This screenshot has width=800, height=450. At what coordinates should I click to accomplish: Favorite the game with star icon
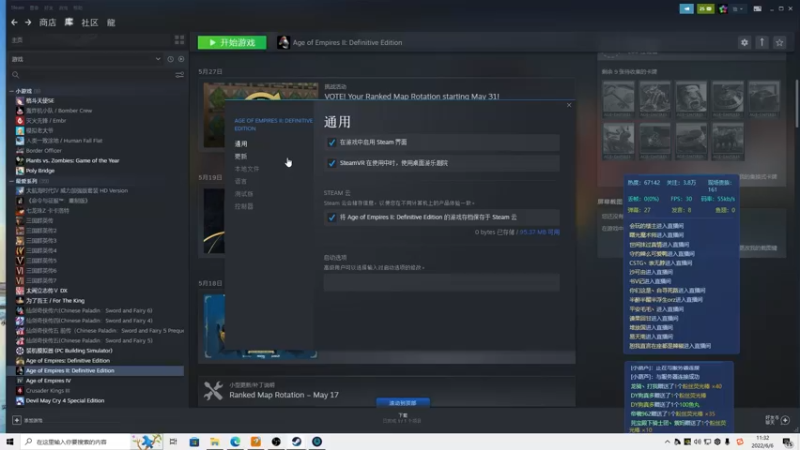pos(779,42)
